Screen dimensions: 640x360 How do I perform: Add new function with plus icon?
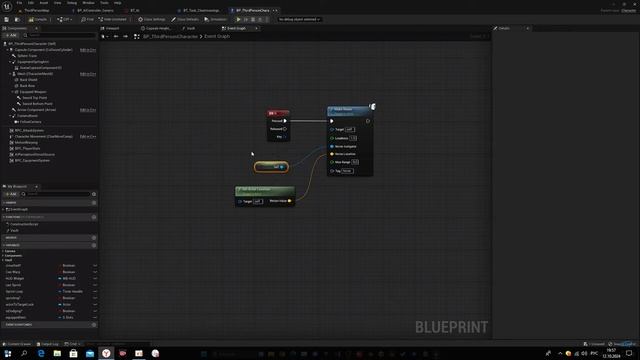pyautogui.click(x=94, y=217)
